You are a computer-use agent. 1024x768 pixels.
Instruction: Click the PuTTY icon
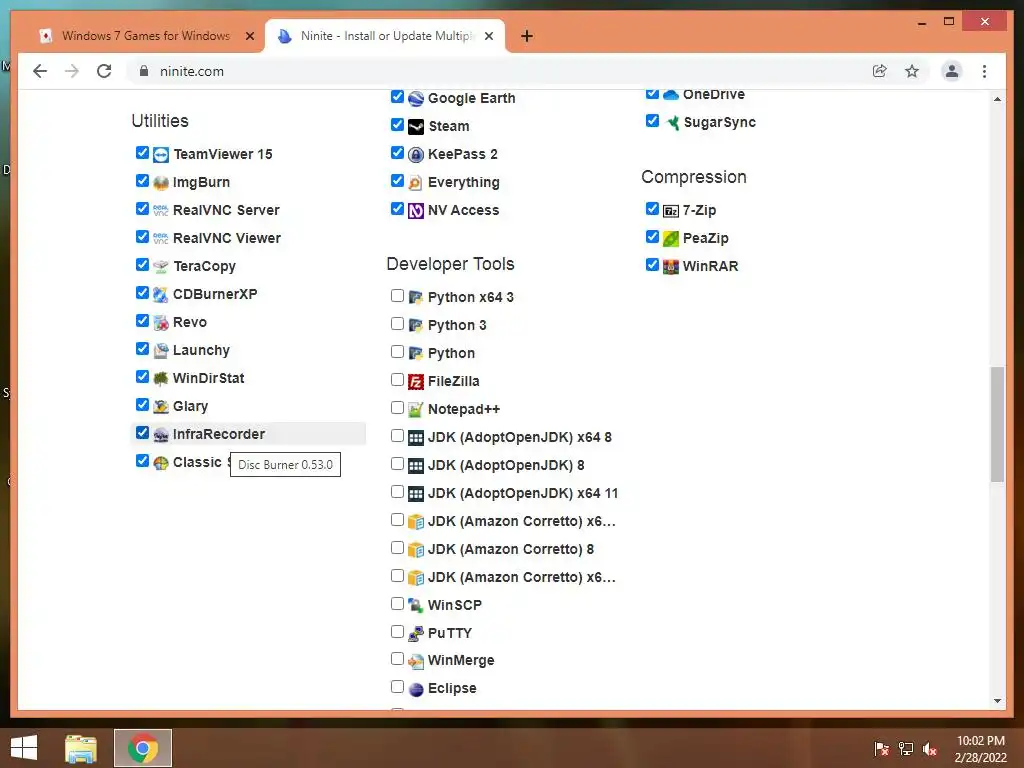pos(416,633)
